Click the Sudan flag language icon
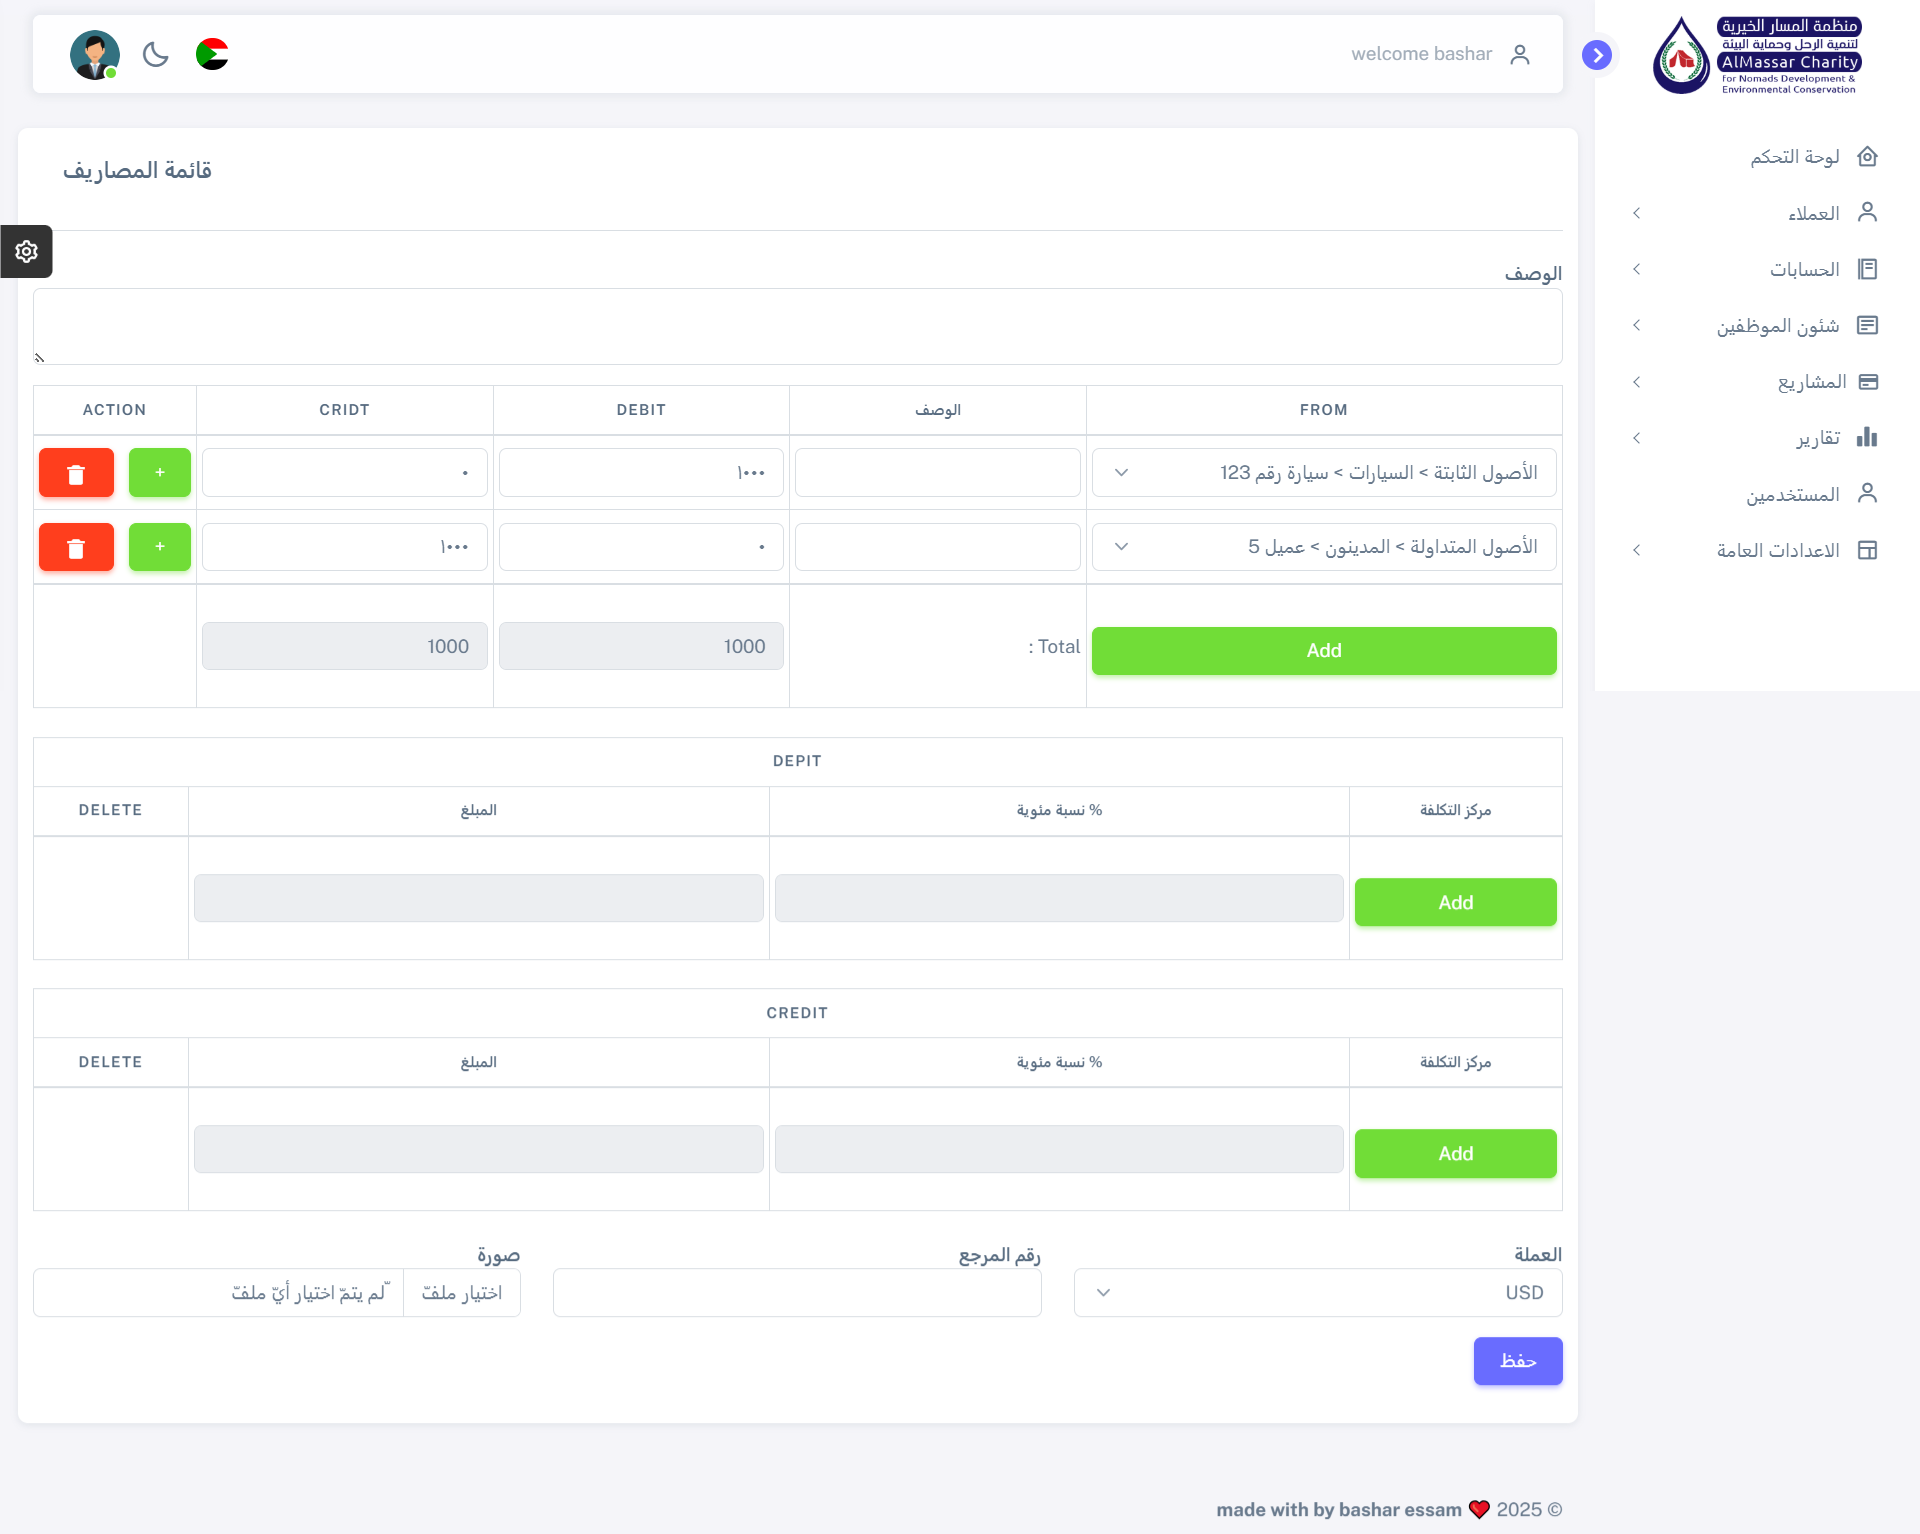This screenshot has width=1920, height=1534. [212, 54]
